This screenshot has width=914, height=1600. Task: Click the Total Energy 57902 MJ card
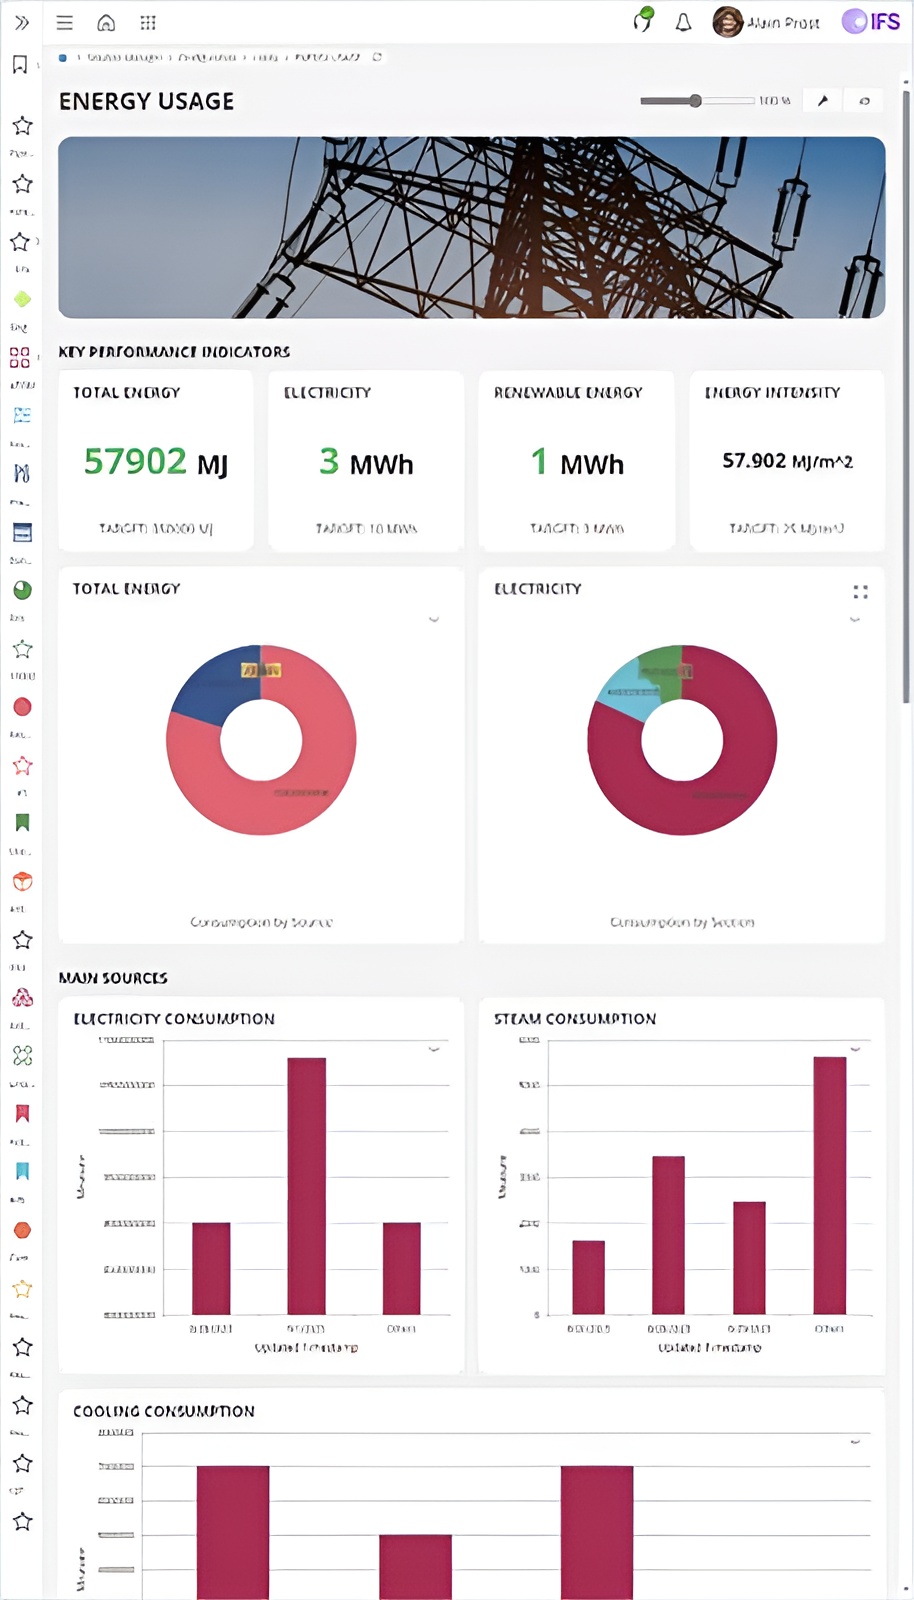tap(156, 461)
